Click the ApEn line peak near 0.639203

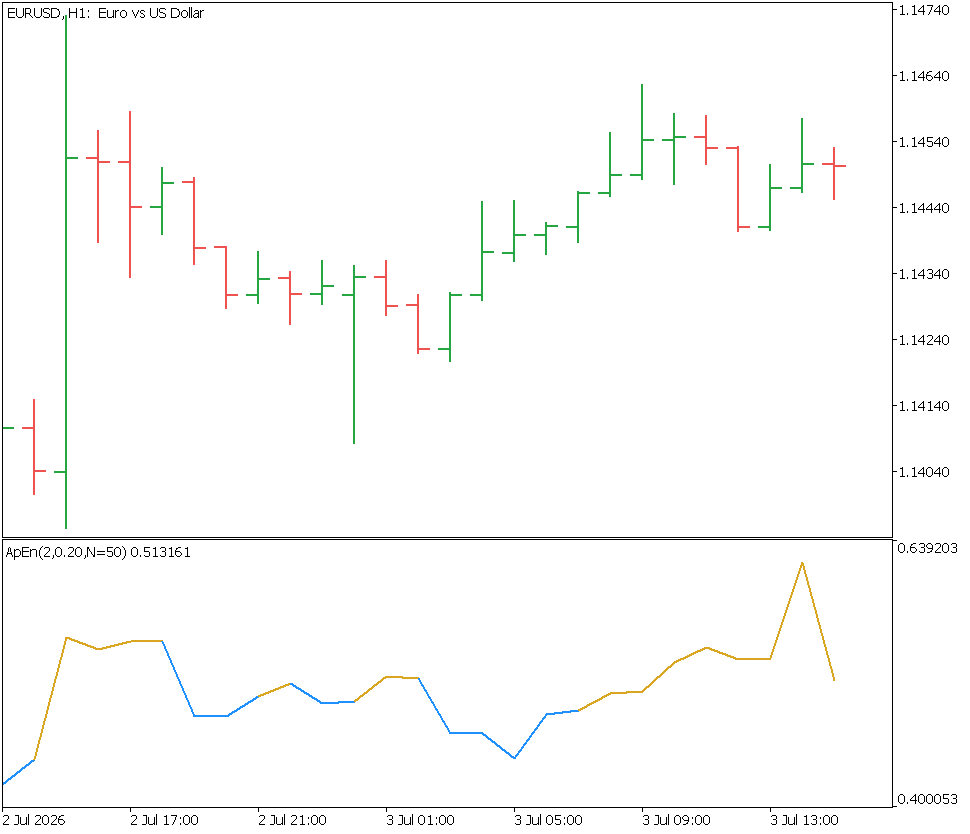pos(802,563)
